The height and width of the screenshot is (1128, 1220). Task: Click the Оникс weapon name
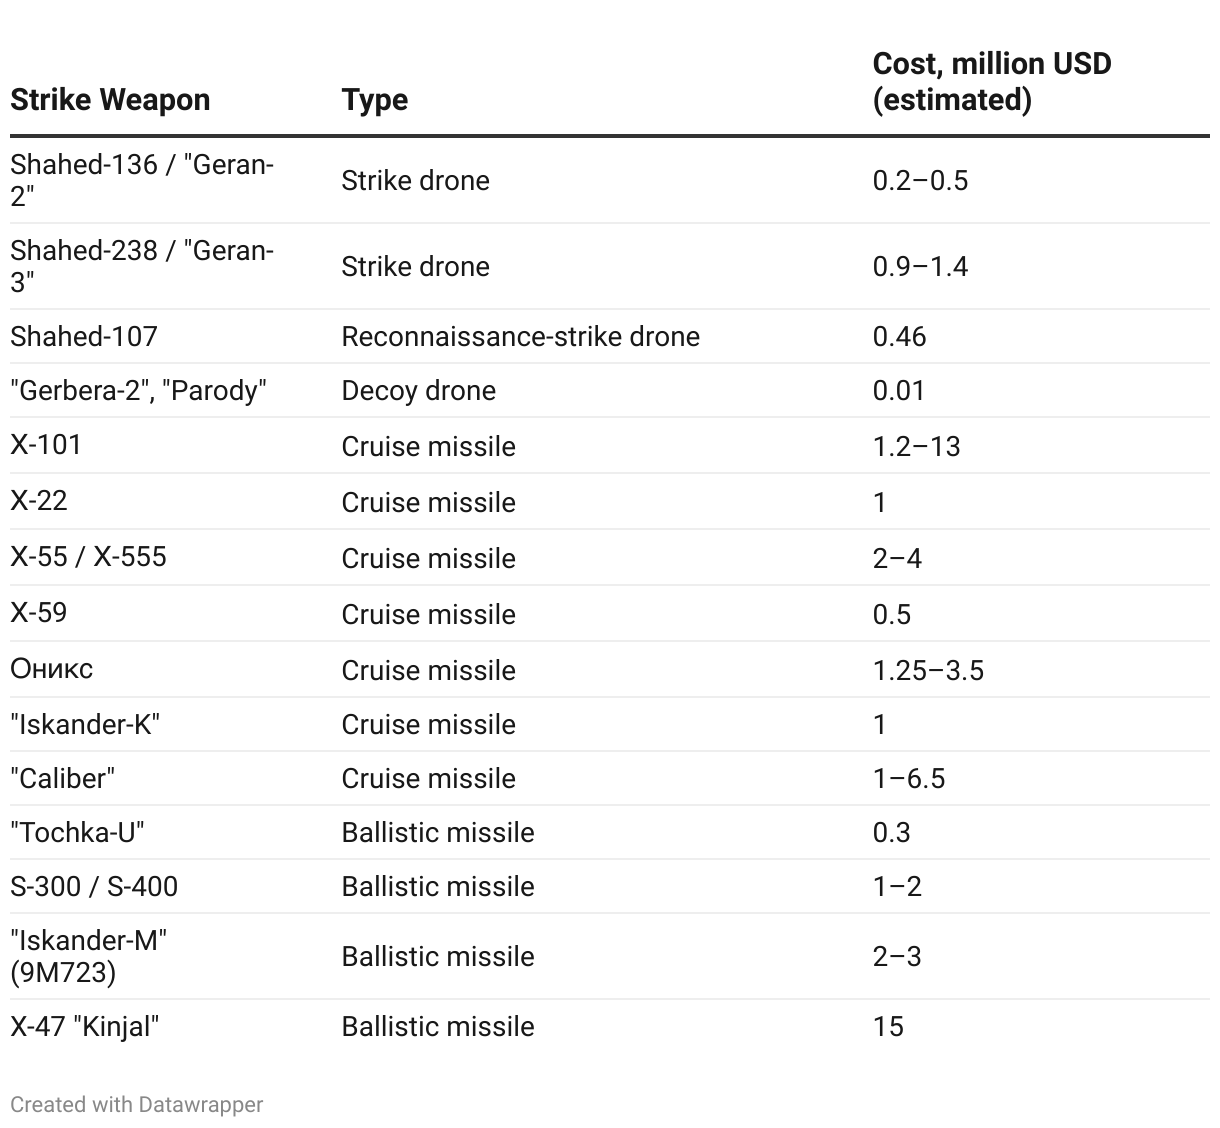52,669
